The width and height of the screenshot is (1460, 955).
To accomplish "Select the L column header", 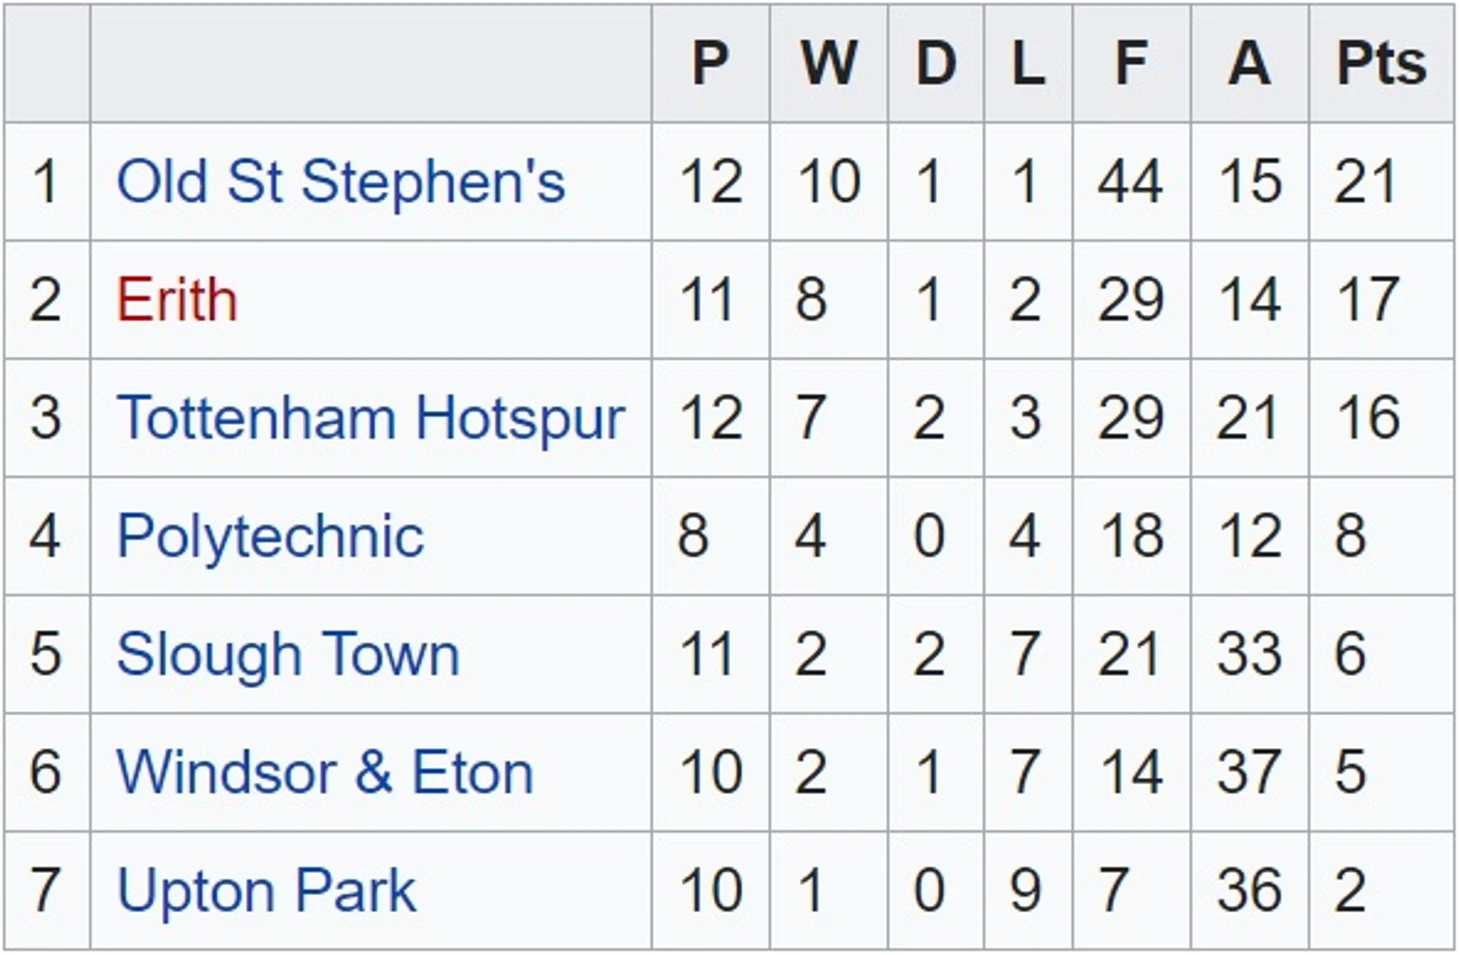I will (1027, 64).
